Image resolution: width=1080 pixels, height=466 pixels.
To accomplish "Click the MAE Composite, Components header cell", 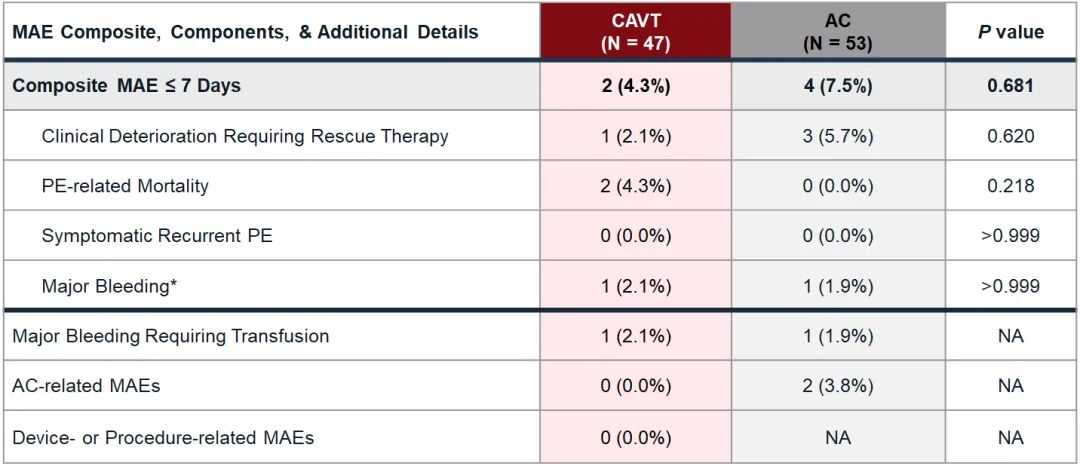I will pyautogui.click(x=245, y=32).
